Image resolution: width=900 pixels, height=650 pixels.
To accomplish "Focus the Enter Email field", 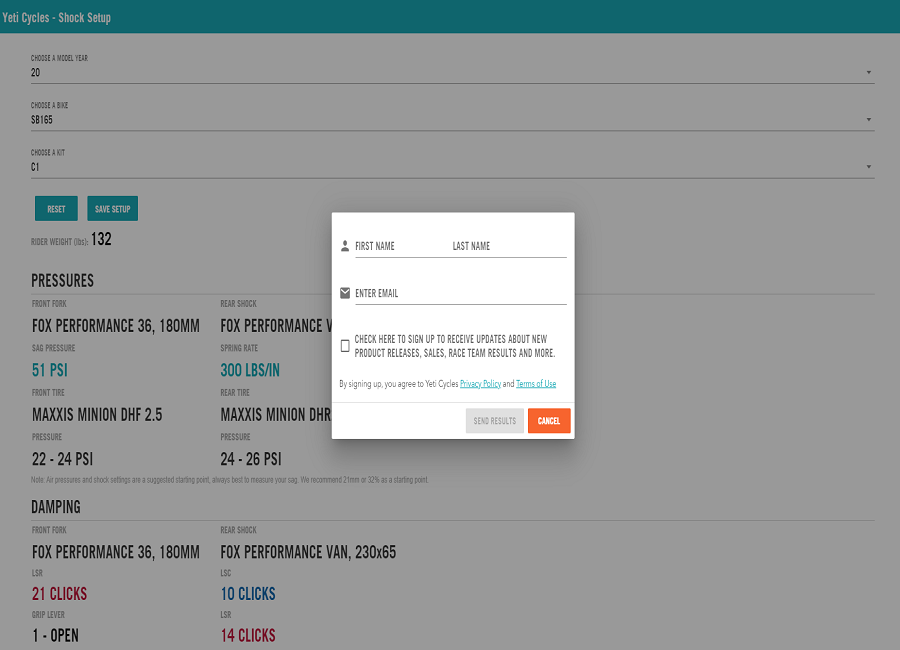I will coord(461,293).
